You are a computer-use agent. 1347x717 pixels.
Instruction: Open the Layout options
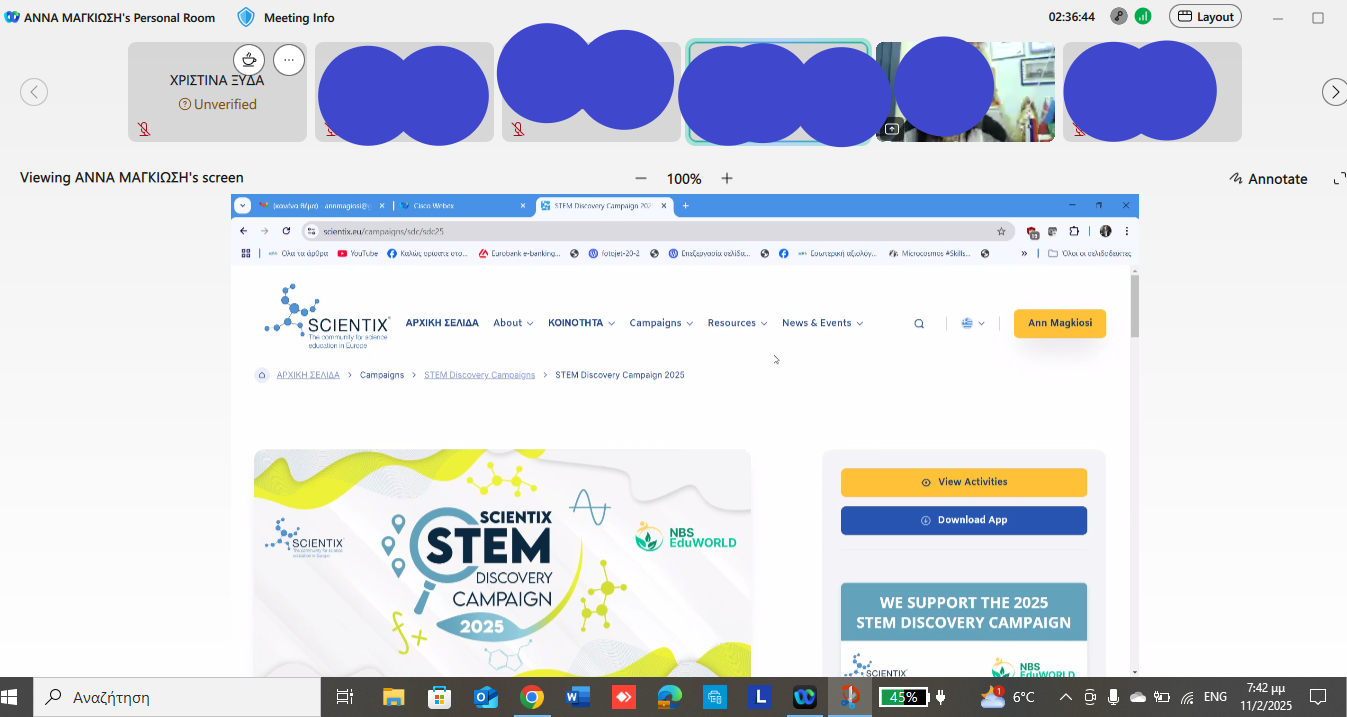[1205, 17]
